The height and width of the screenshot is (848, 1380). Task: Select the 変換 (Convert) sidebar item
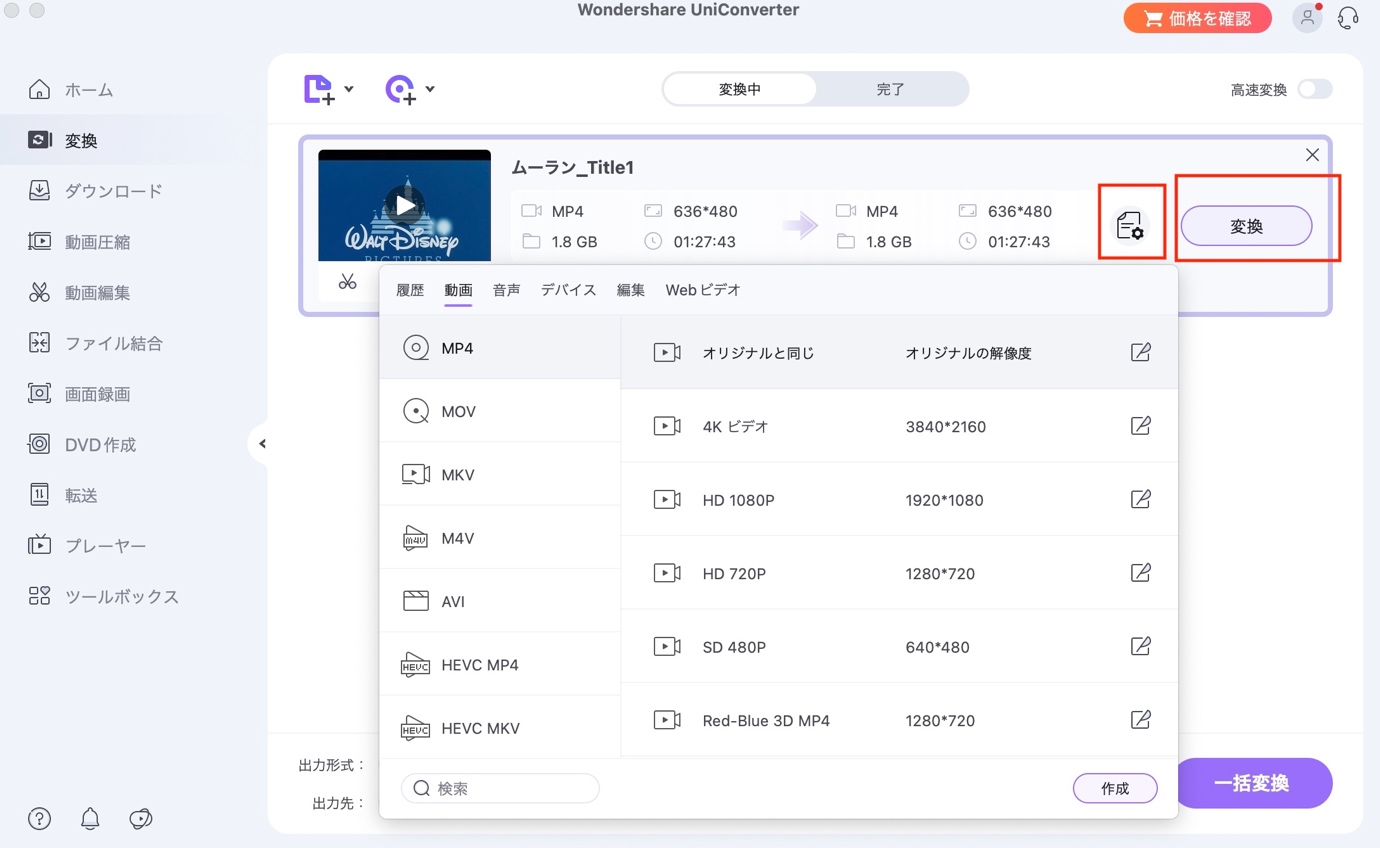62,141
